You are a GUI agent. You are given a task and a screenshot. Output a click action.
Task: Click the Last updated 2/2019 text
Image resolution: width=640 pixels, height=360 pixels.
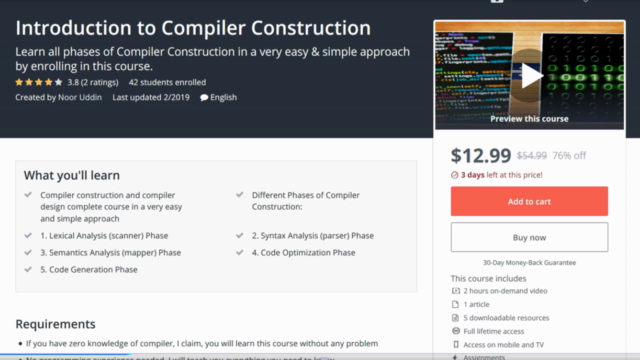[151, 97]
